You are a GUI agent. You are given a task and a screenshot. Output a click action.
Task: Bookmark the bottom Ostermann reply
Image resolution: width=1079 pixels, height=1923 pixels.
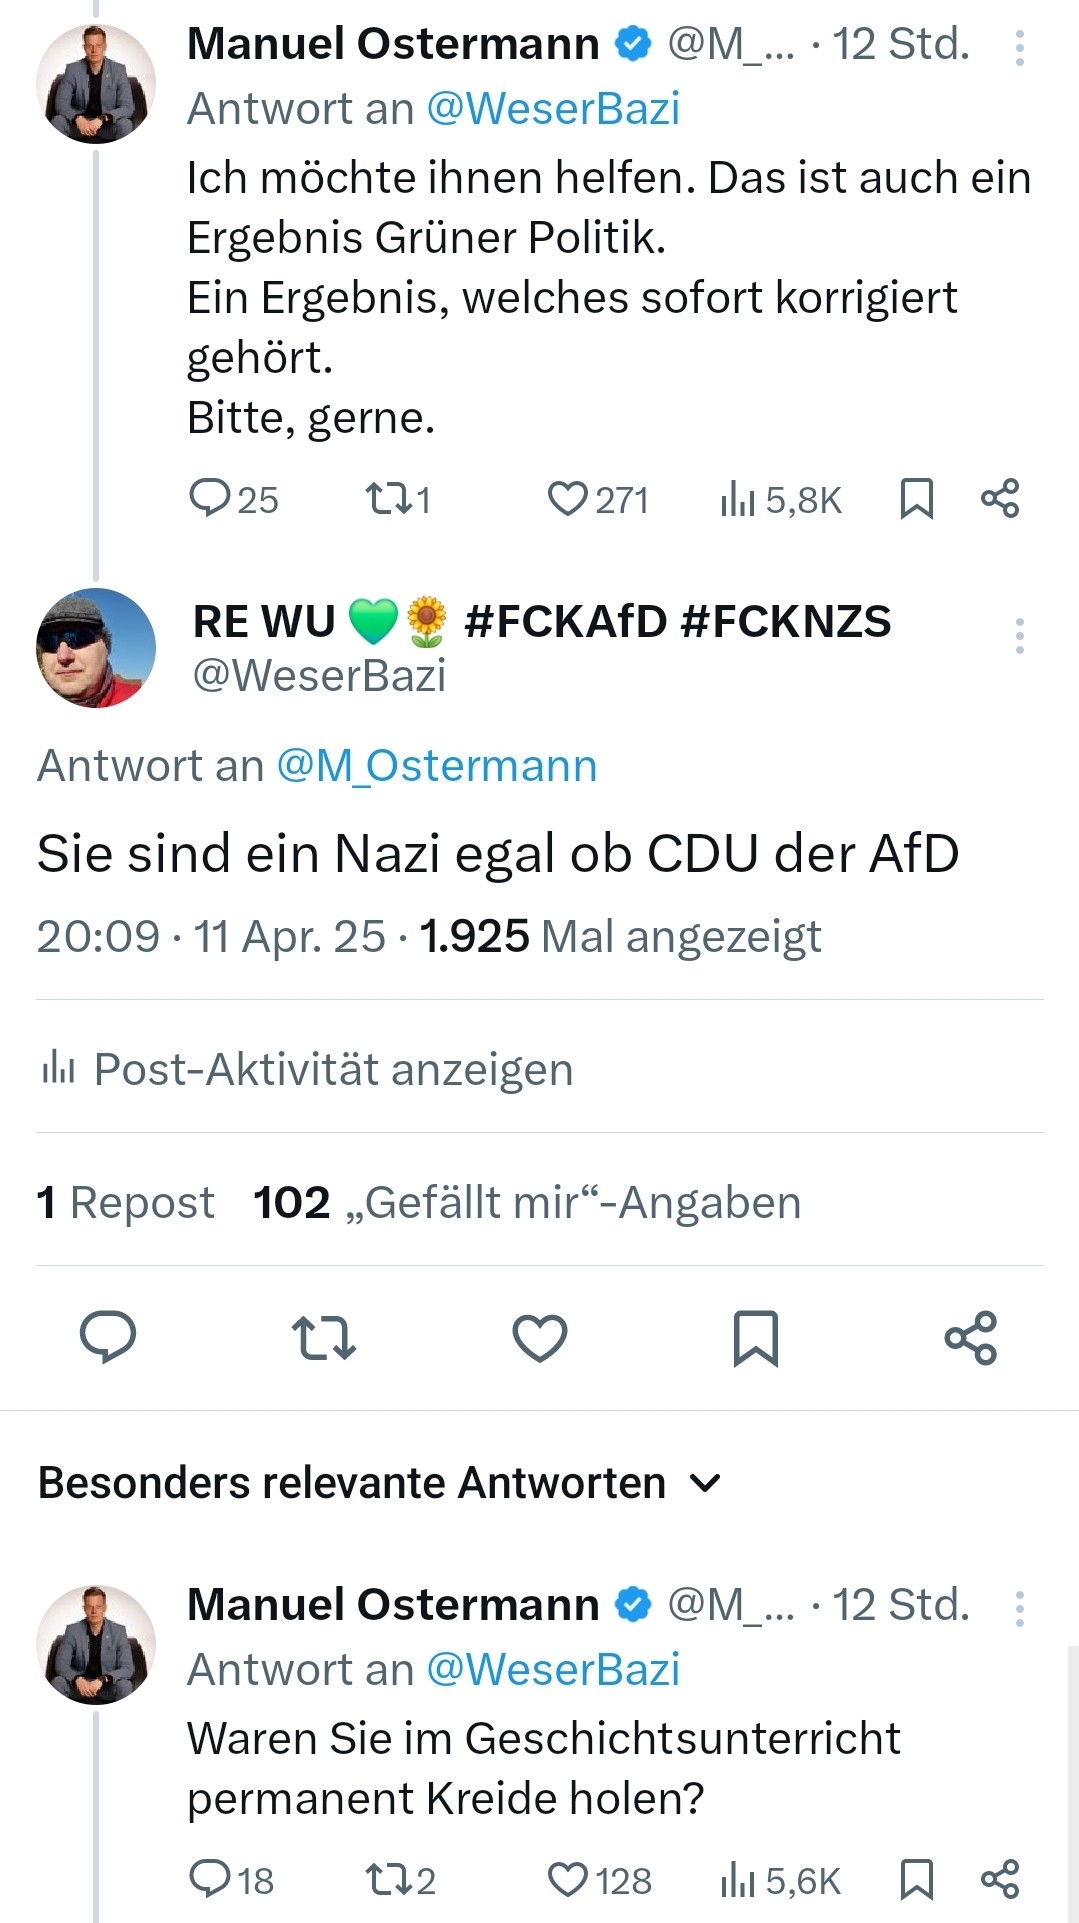tap(917, 1881)
